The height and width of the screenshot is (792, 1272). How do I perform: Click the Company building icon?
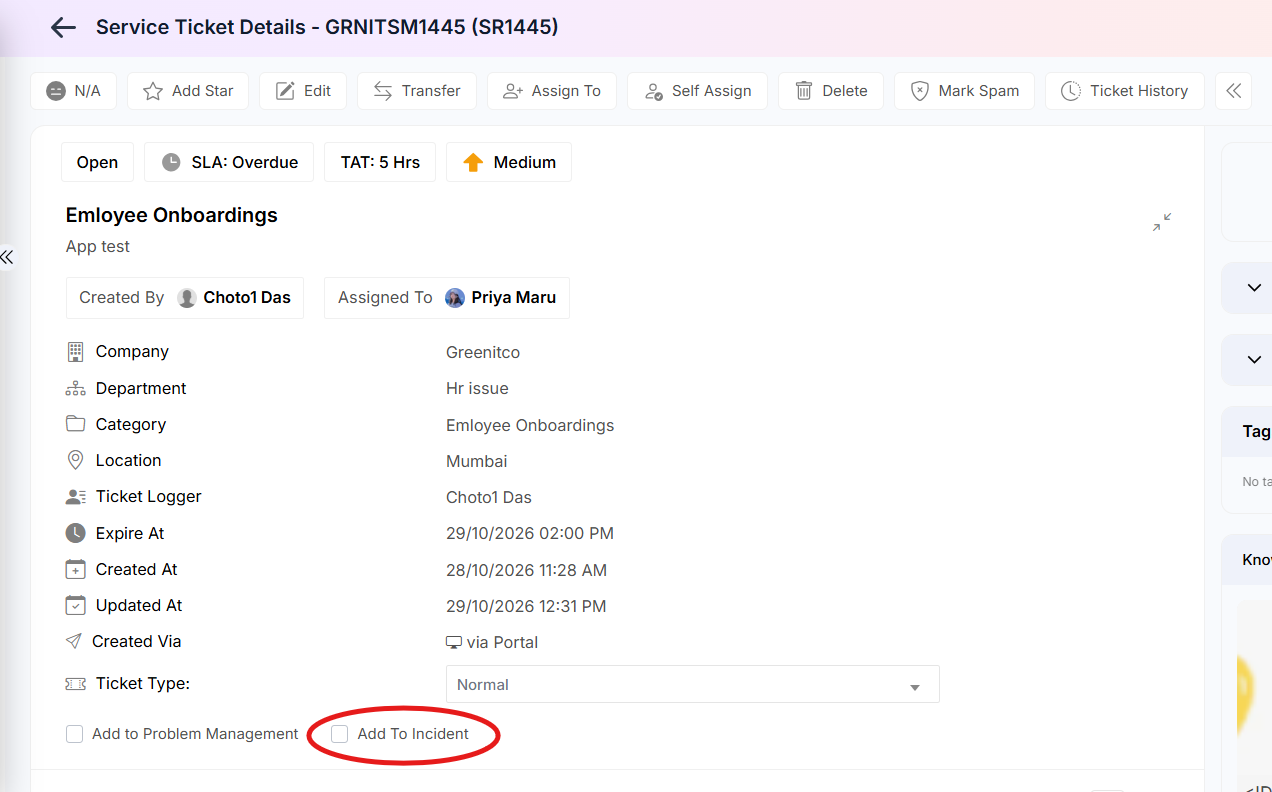click(75, 352)
